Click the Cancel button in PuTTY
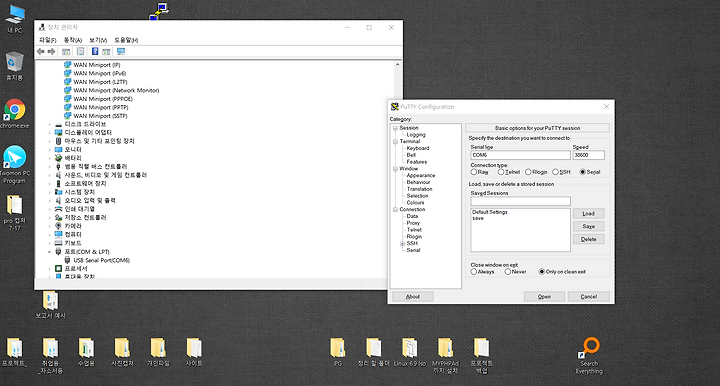Viewport: 720px width, 386px height. (x=589, y=296)
